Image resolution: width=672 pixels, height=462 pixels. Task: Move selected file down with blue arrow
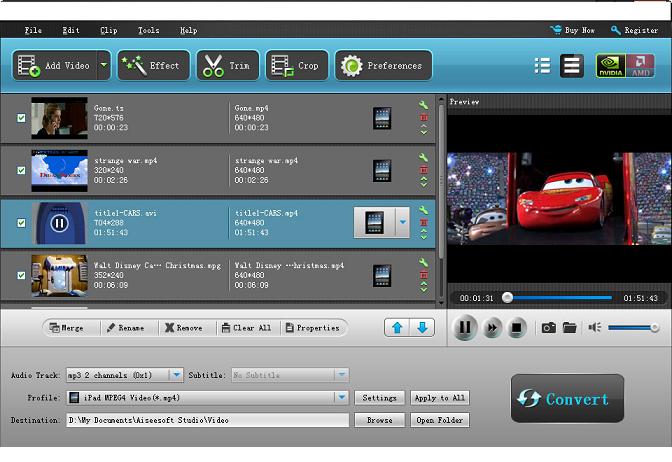point(422,328)
